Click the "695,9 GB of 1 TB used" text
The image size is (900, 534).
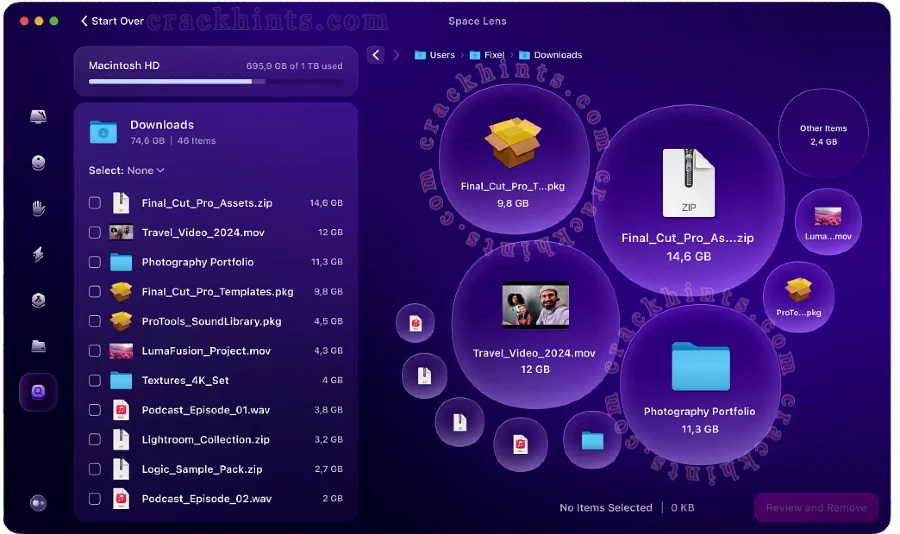coord(294,66)
